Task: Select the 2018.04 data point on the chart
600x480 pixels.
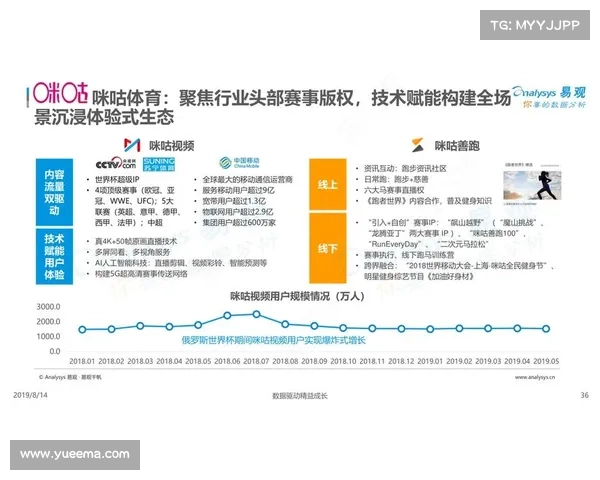Action: point(169,327)
